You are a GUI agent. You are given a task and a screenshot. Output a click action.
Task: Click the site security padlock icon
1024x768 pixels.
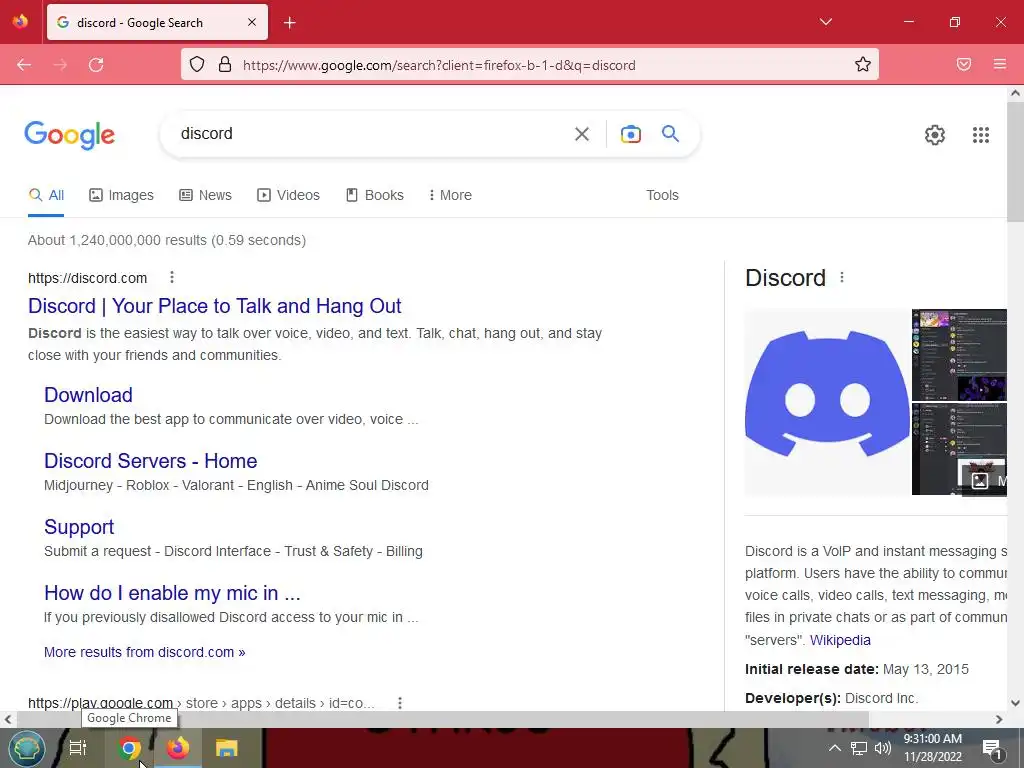[225, 65]
